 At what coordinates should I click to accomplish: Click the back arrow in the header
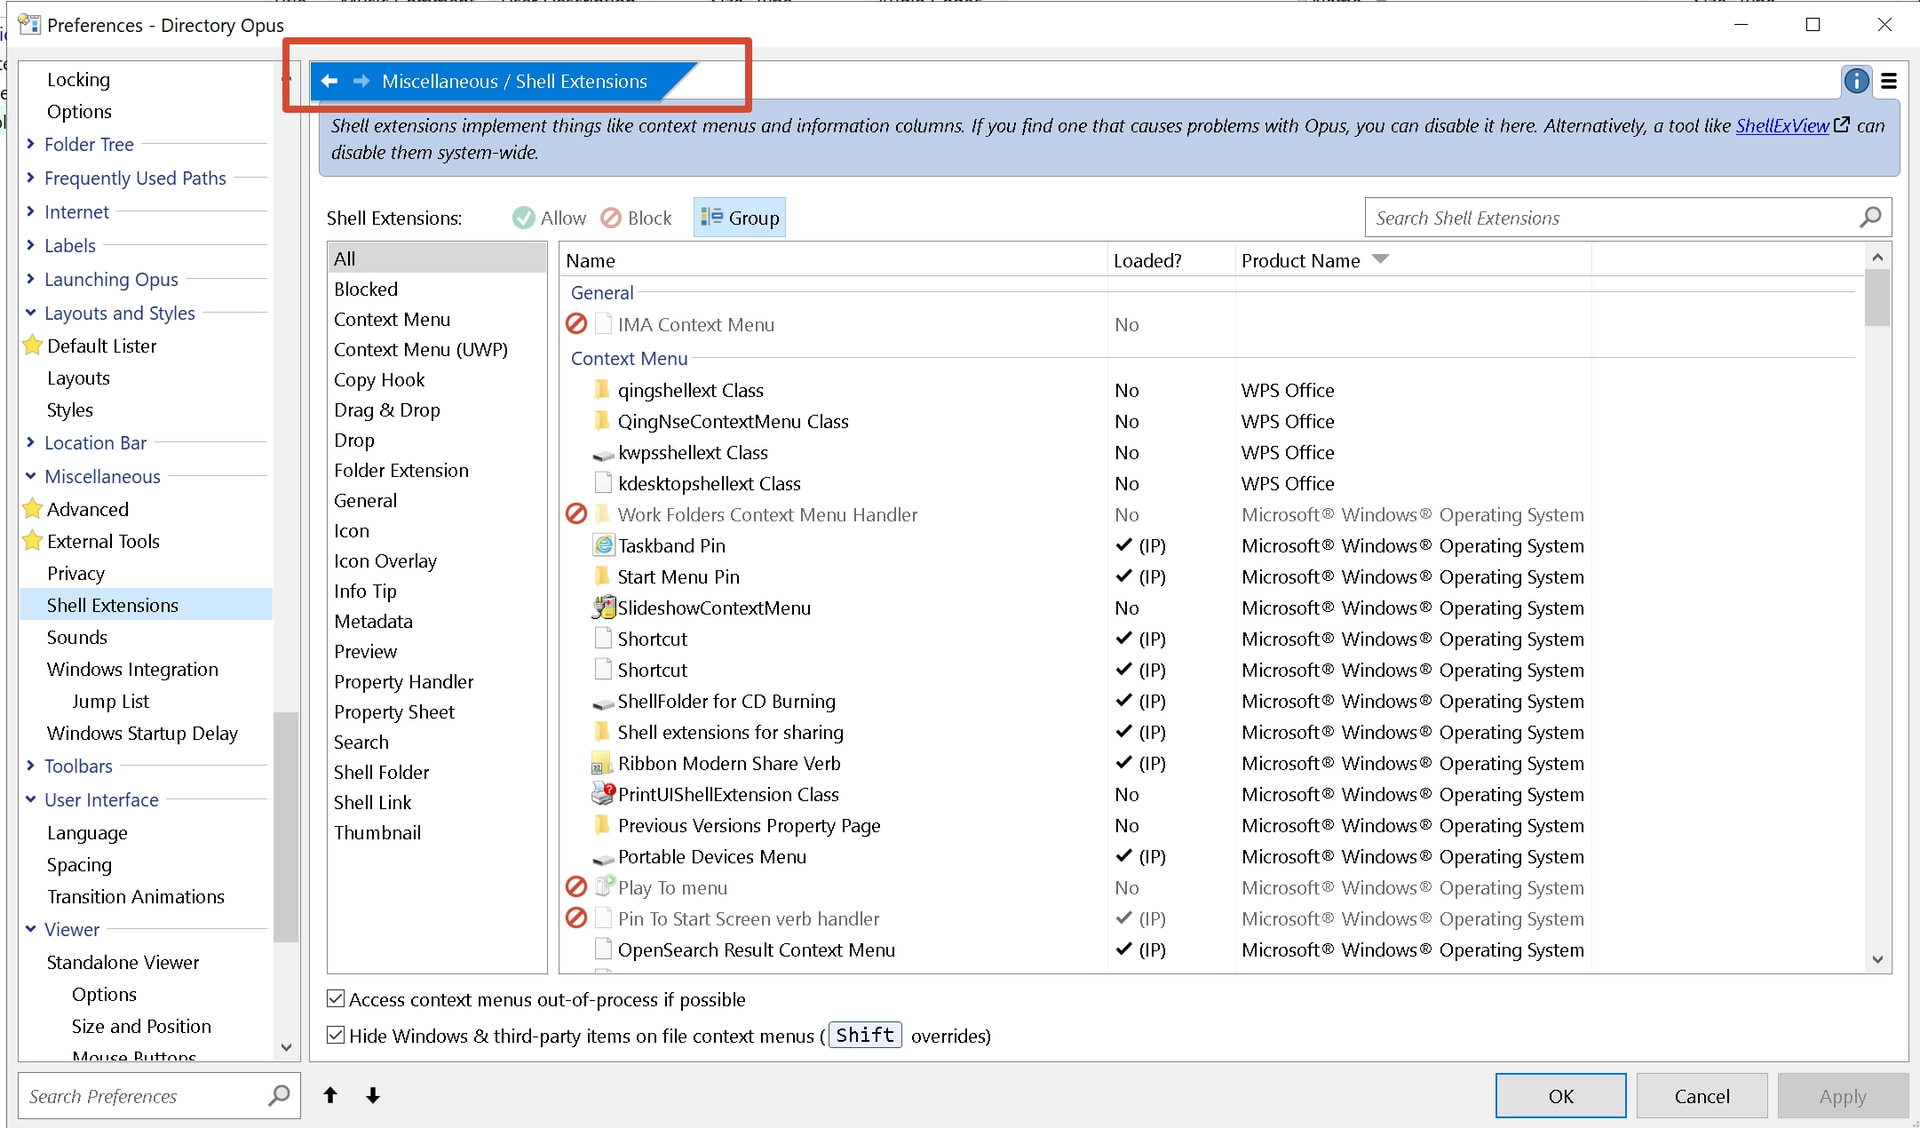329,81
